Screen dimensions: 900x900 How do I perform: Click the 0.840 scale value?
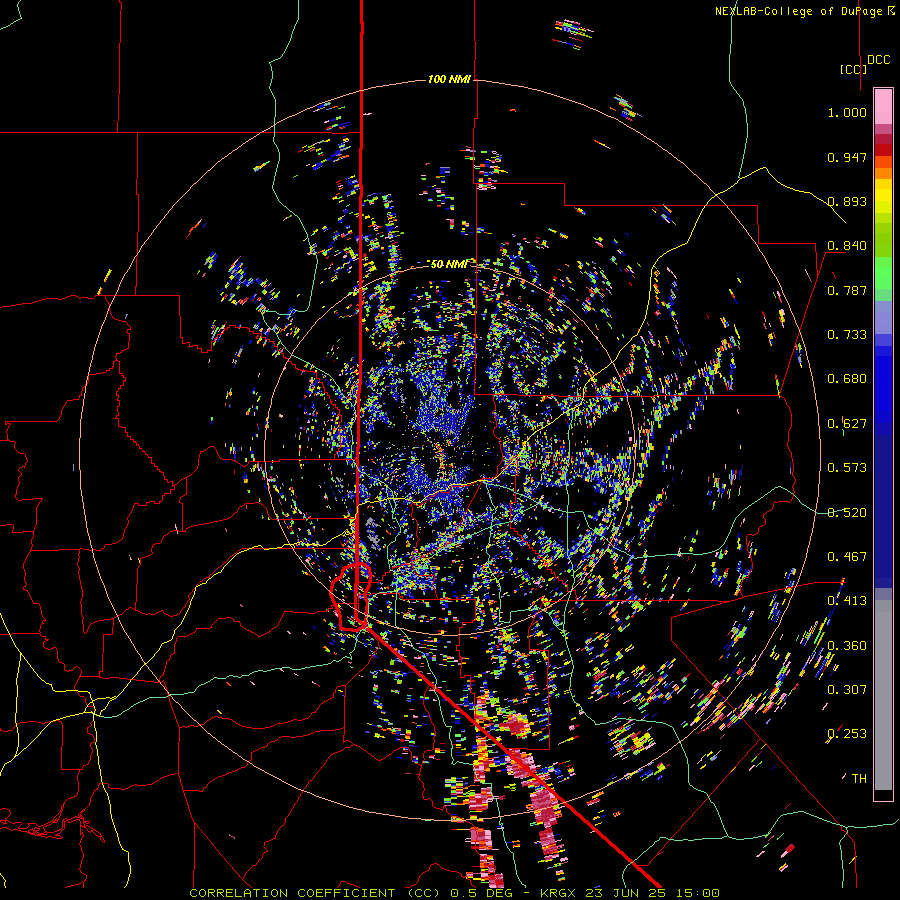click(x=847, y=246)
